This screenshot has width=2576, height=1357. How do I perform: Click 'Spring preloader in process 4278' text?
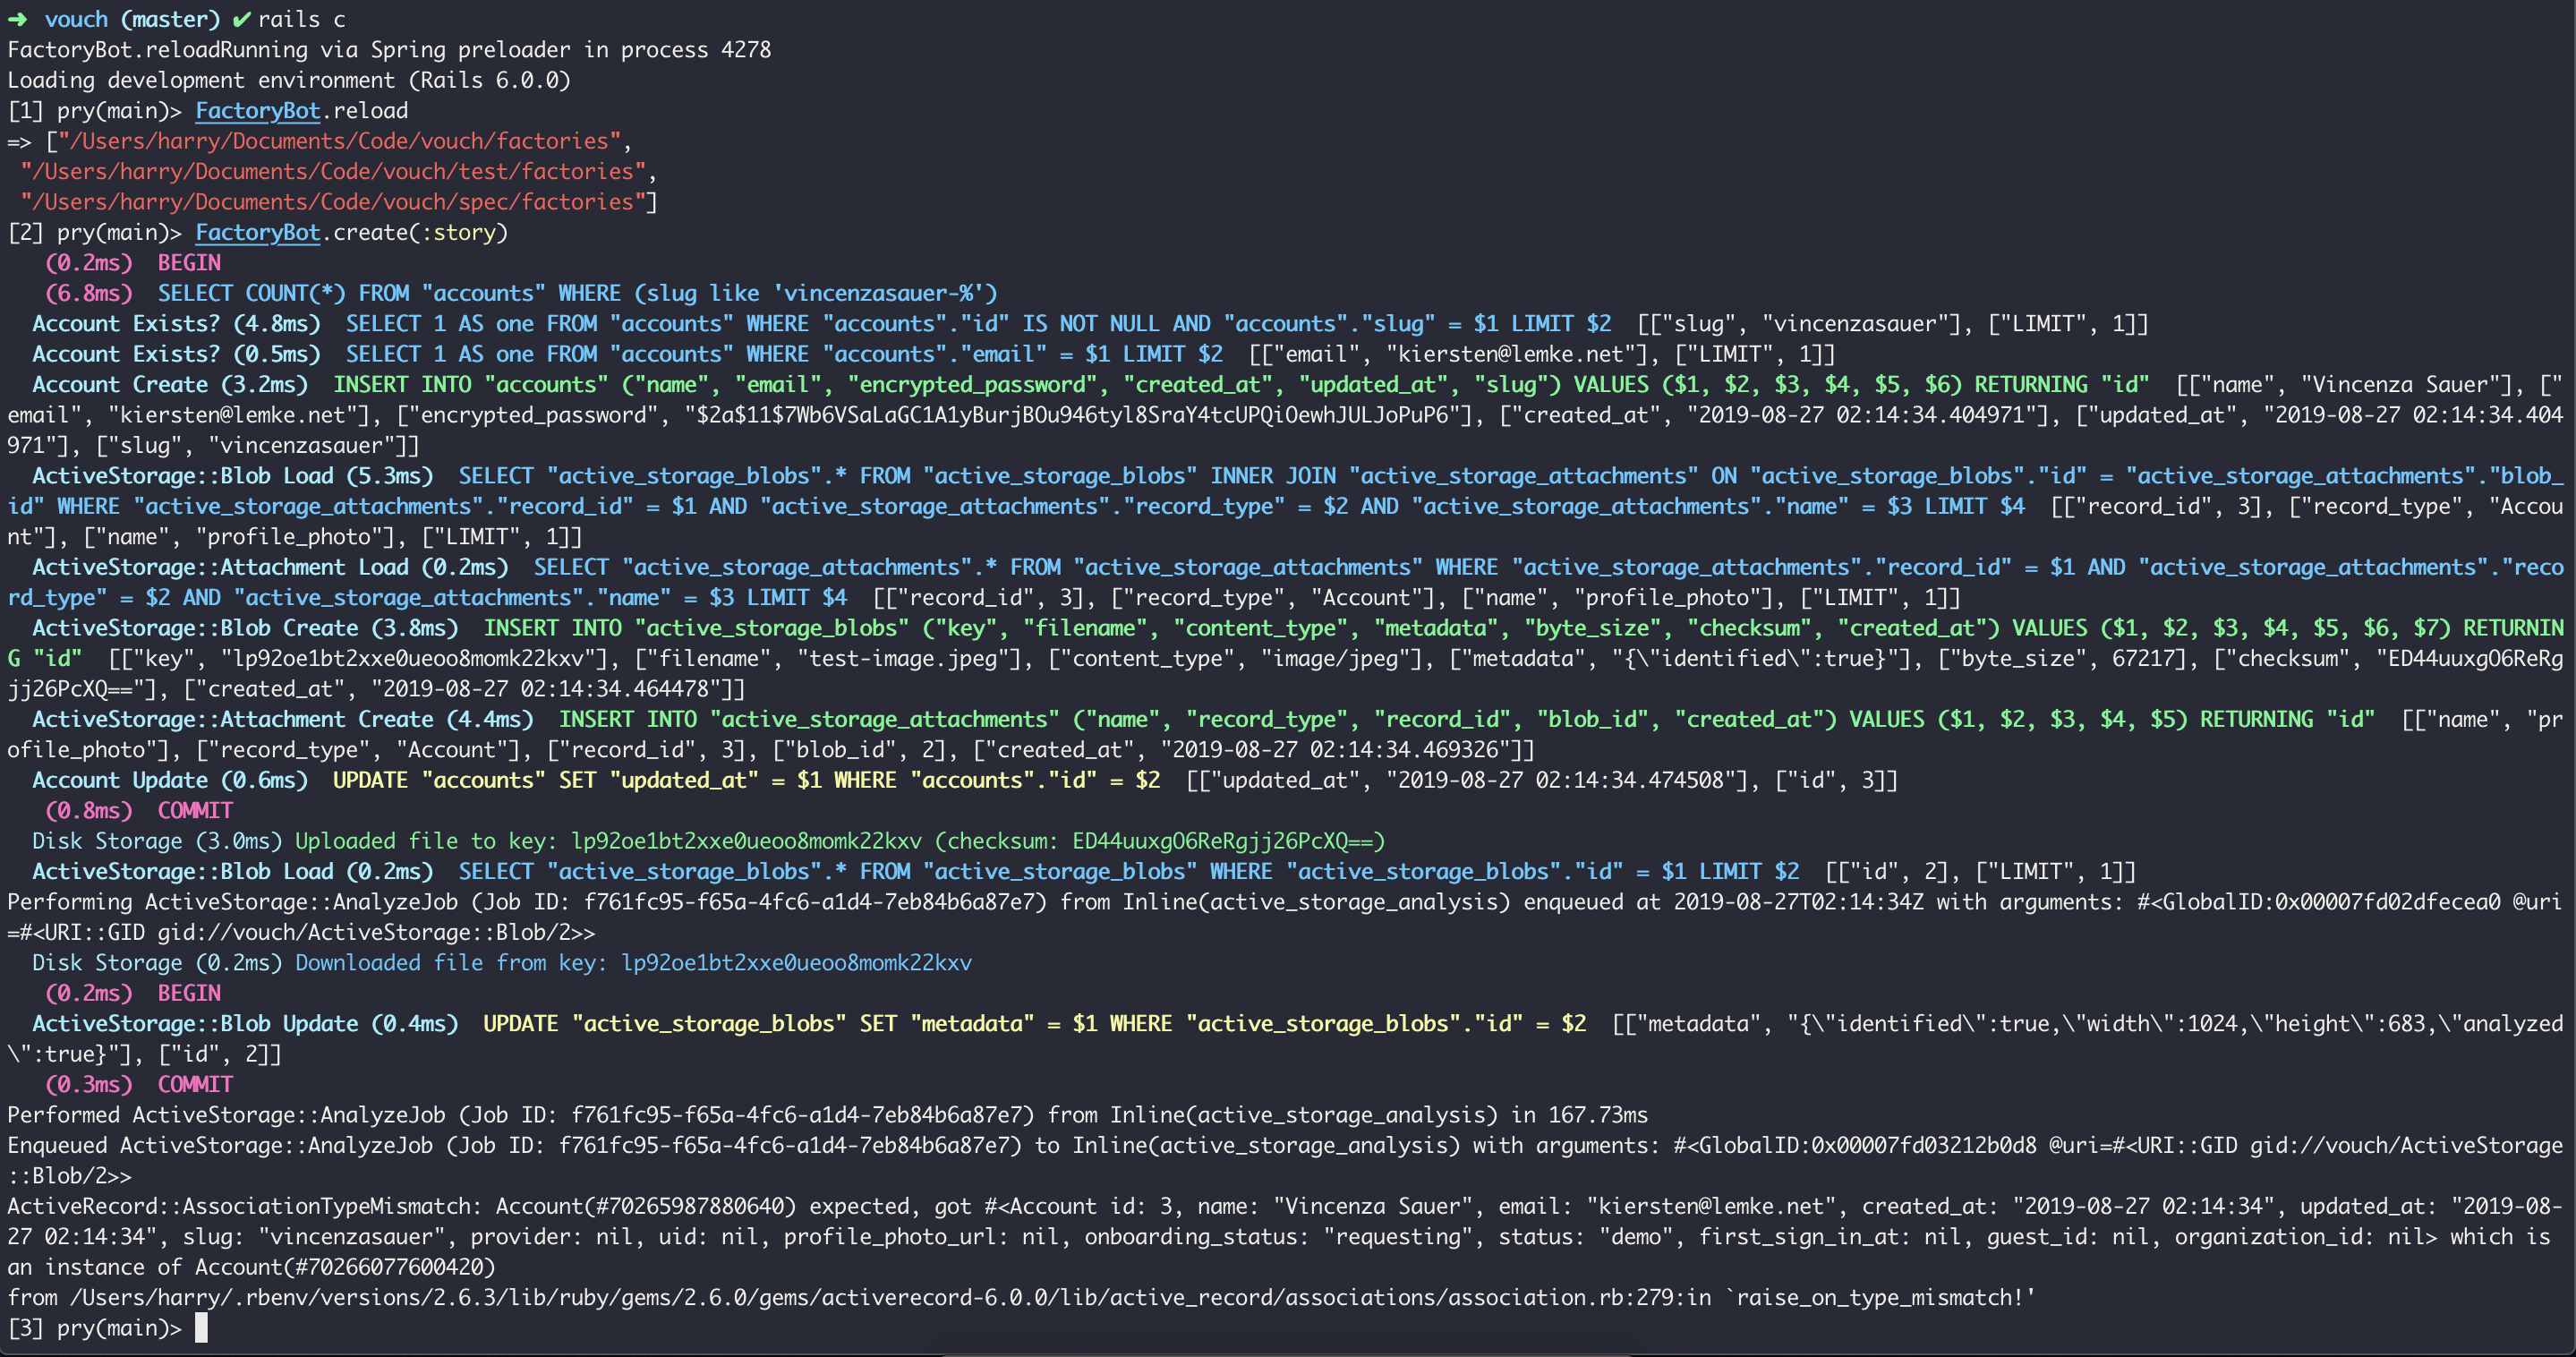pos(570,49)
